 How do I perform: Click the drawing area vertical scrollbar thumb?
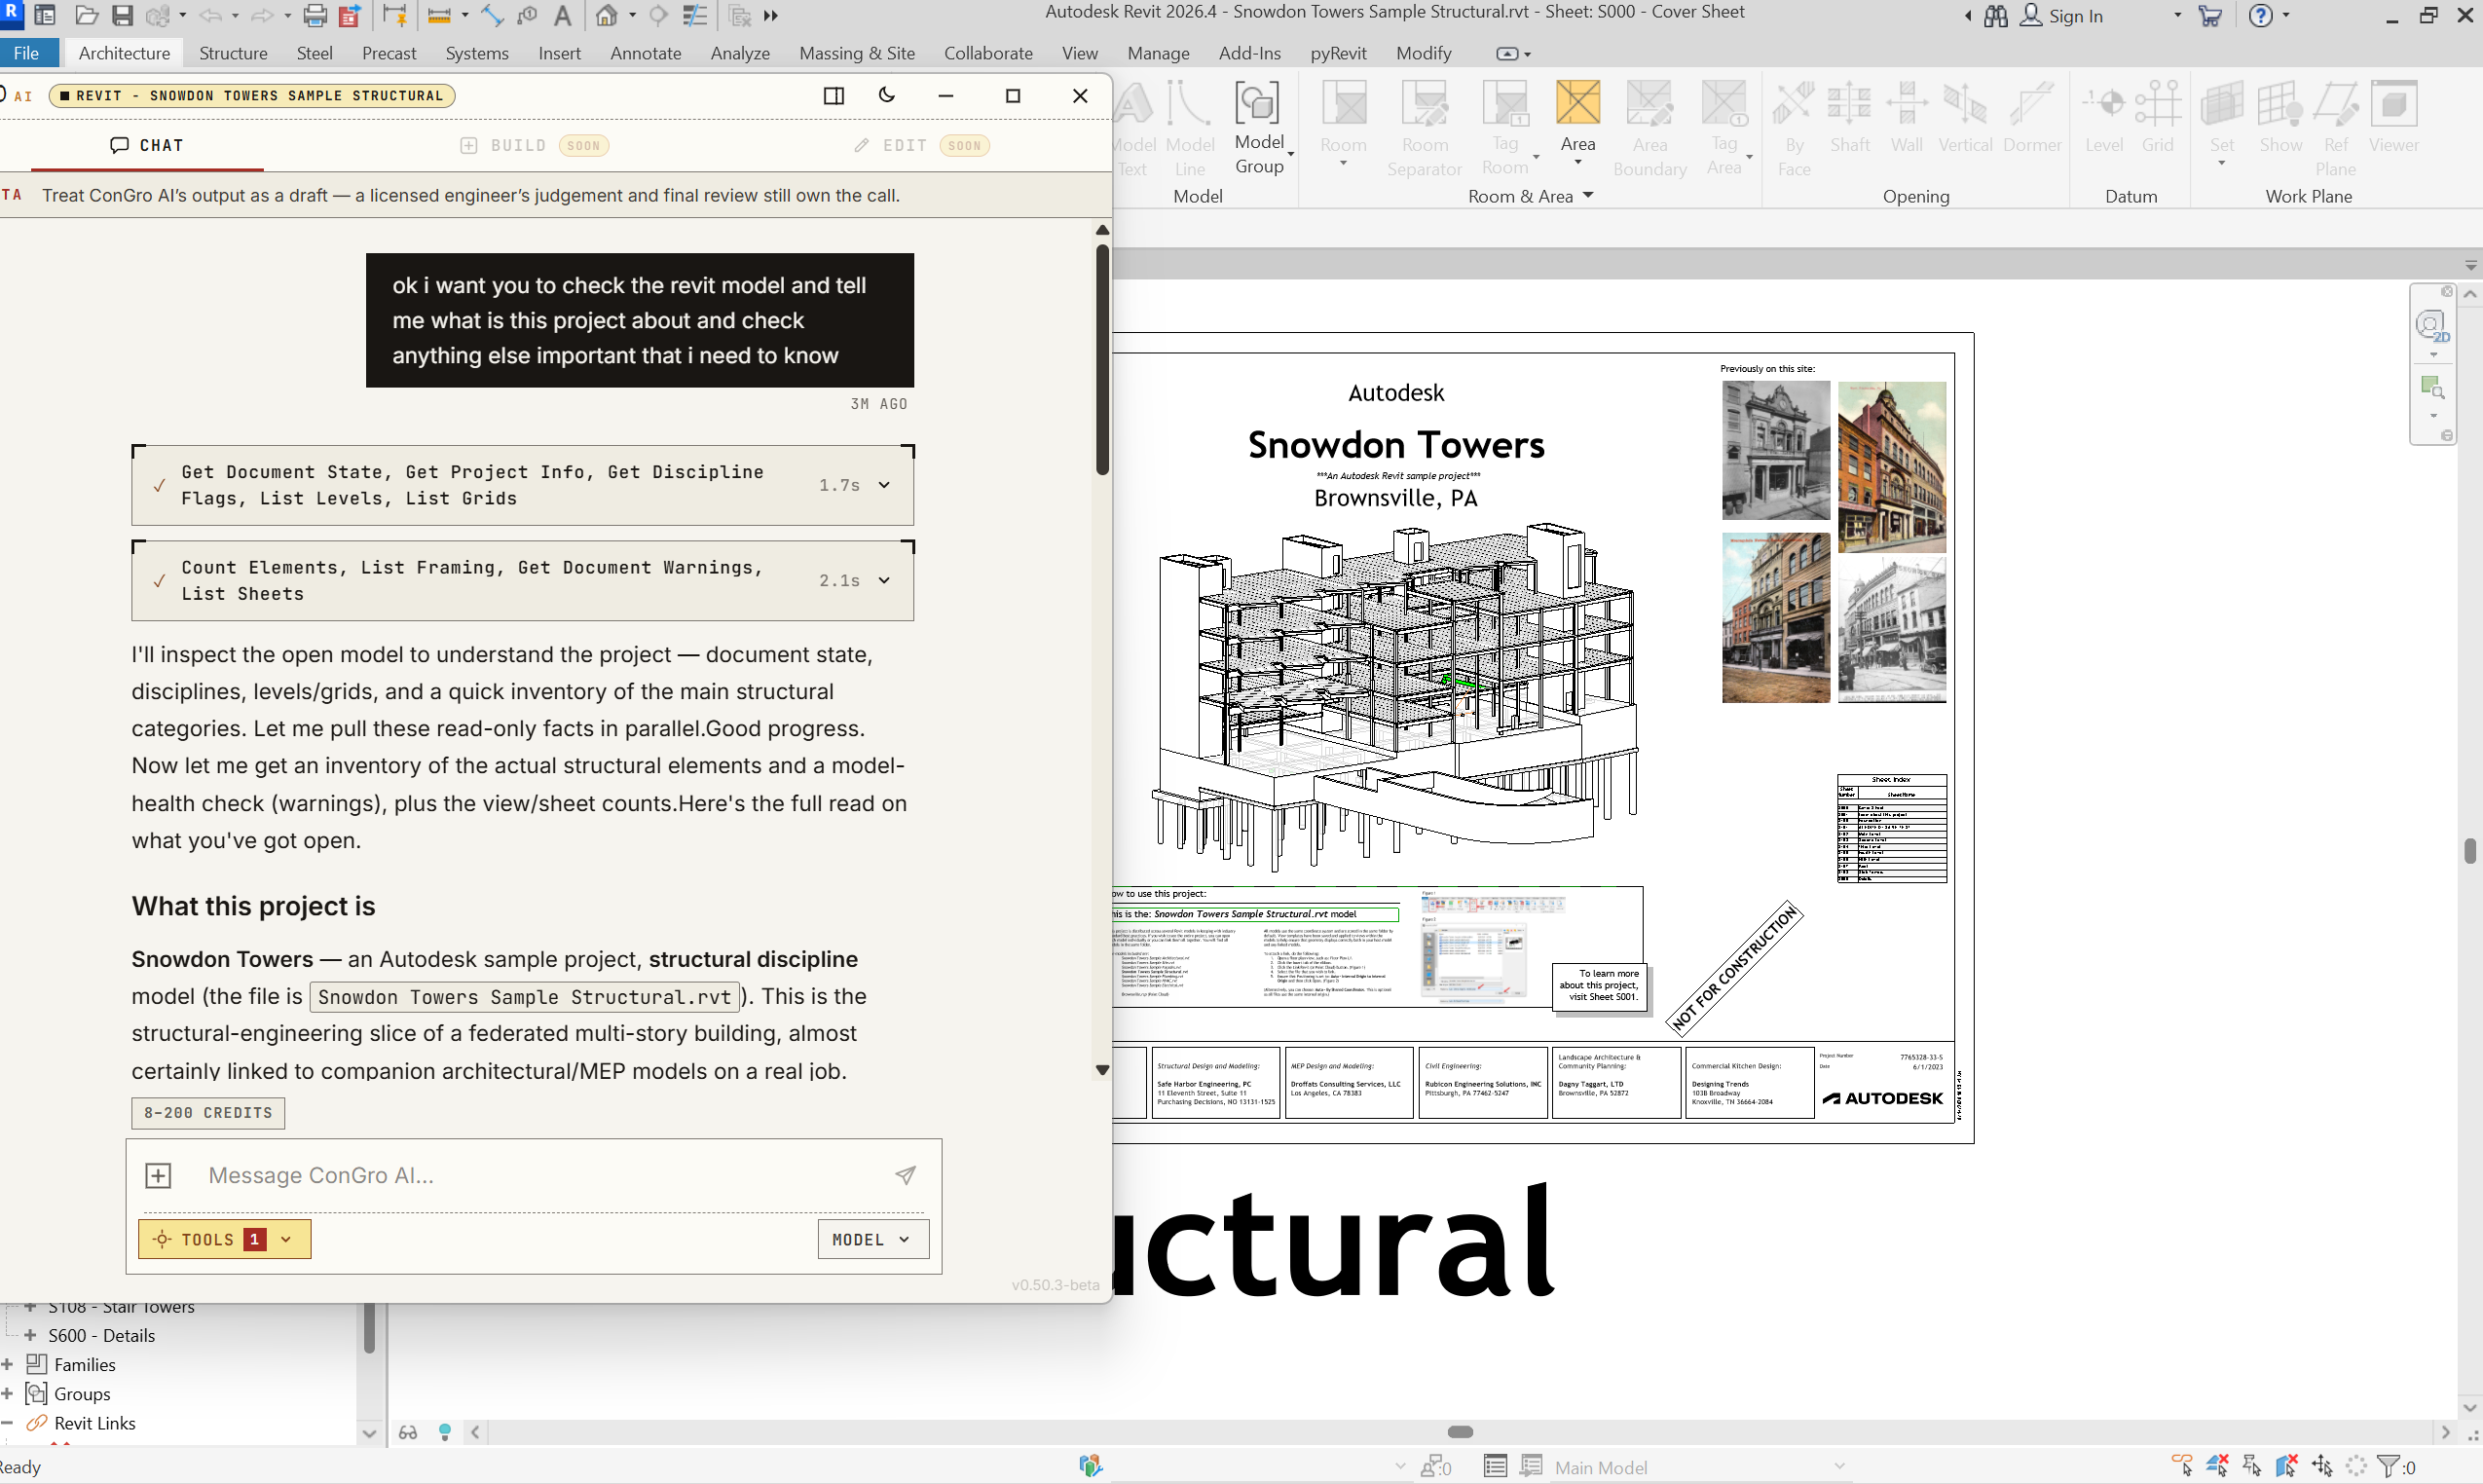click(x=2469, y=851)
